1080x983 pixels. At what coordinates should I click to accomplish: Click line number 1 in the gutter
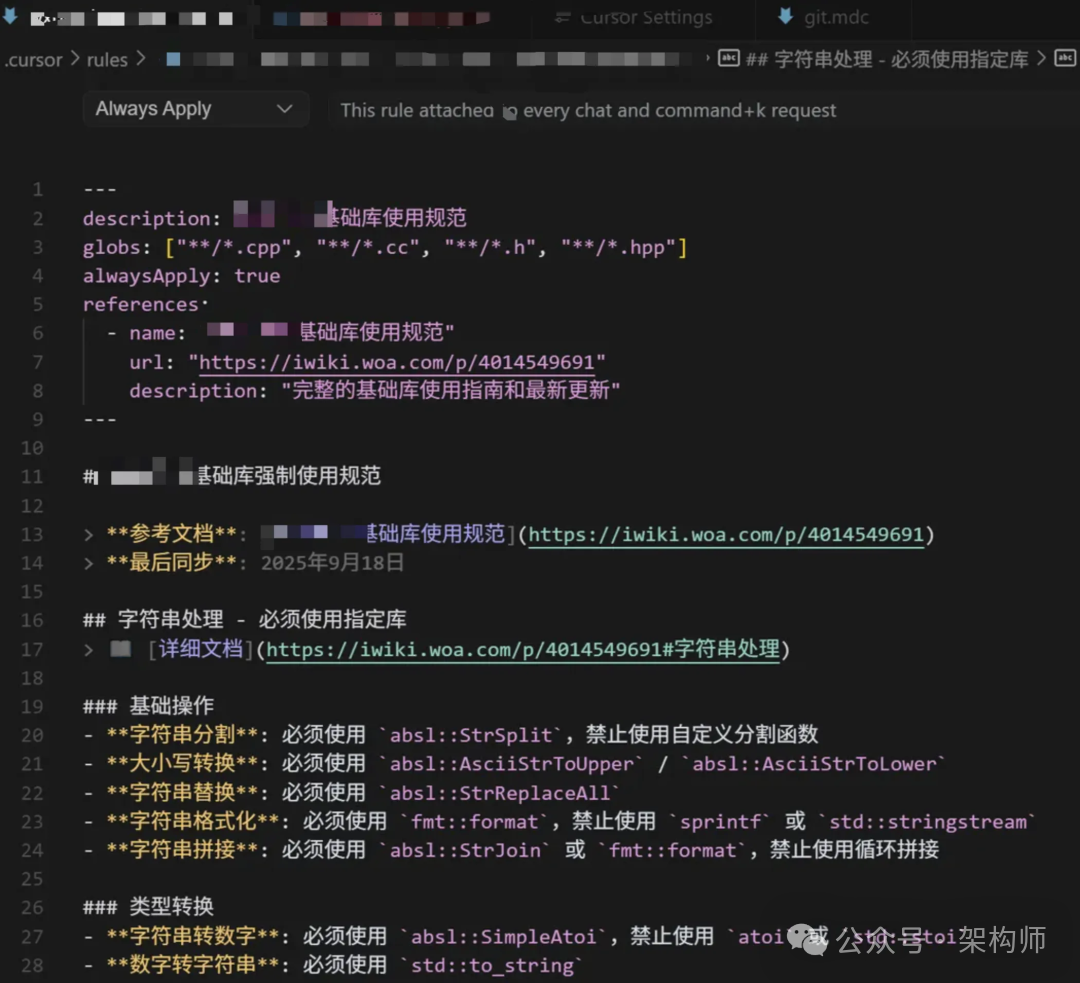(37, 189)
